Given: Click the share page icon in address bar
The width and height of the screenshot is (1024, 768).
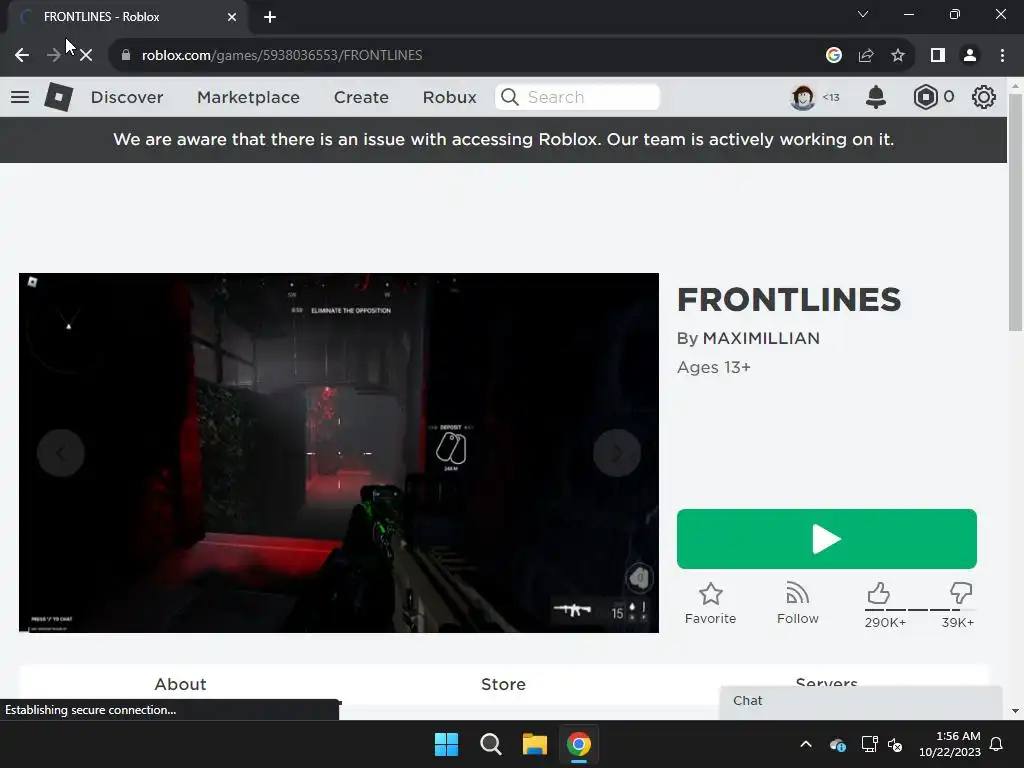Looking at the screenshot, I should [x=866, y=56].
